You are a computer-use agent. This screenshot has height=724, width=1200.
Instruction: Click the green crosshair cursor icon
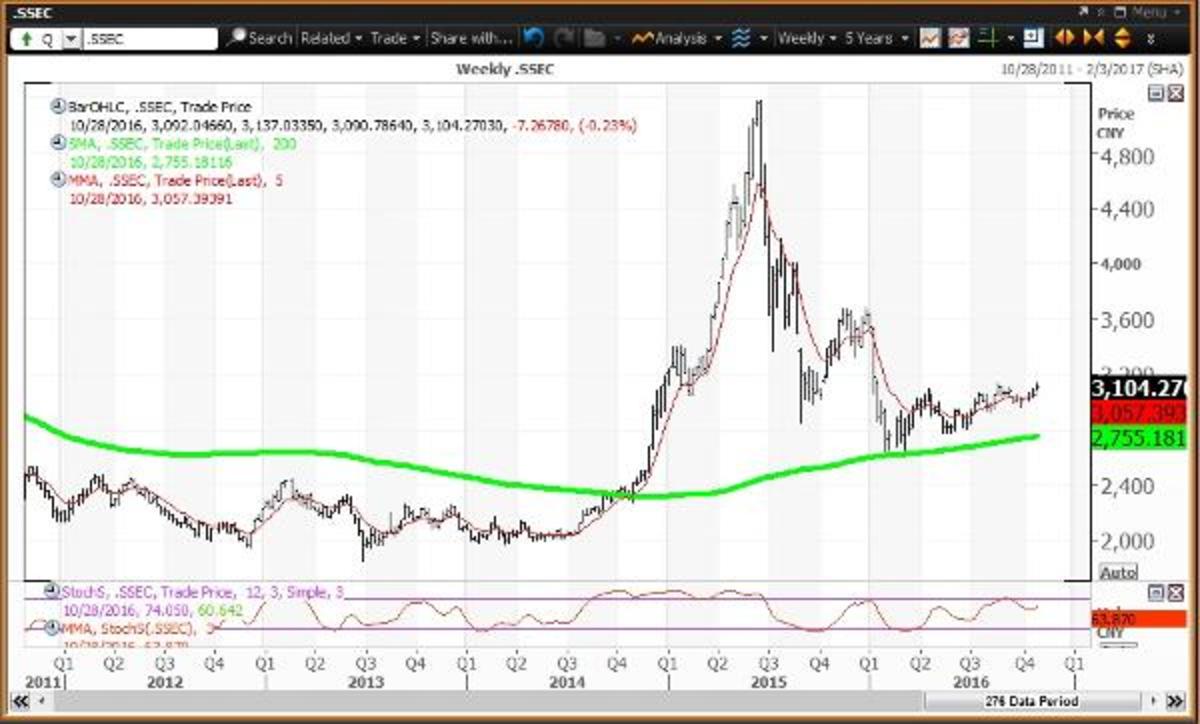pos(987,38)
